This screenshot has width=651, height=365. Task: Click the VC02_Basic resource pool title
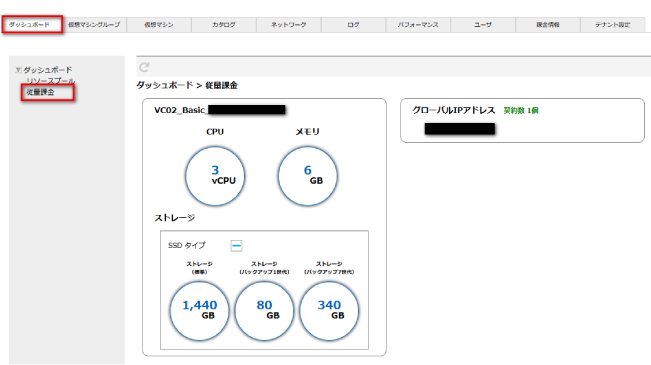220,110
